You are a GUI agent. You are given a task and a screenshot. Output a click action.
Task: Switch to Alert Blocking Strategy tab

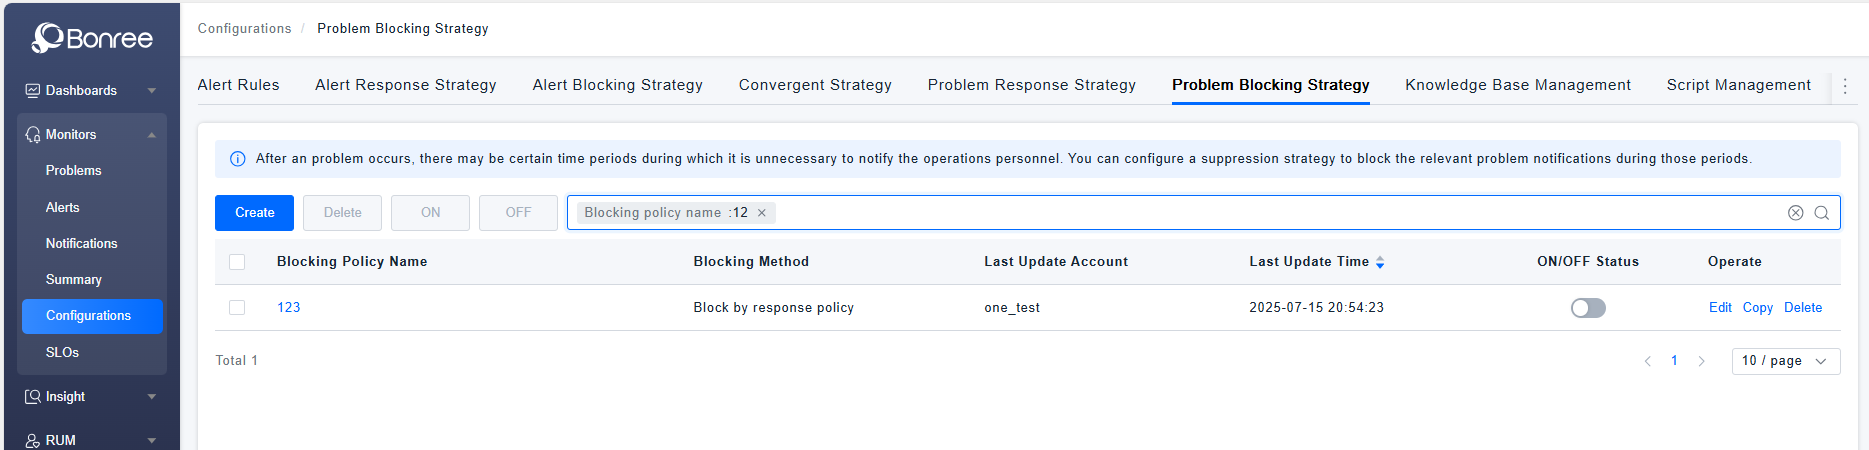click(x=617, y=85)
